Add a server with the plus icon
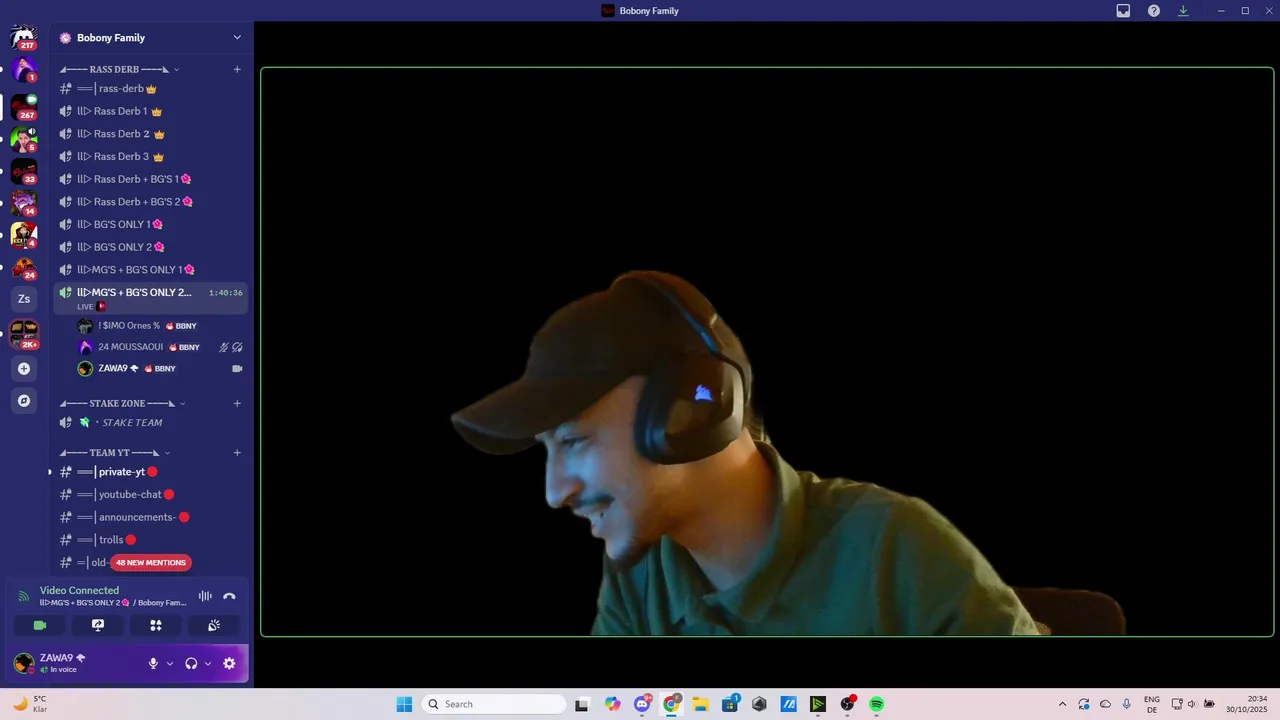The width and height of the screenshot is (1280, 720). tap(24, 369)
